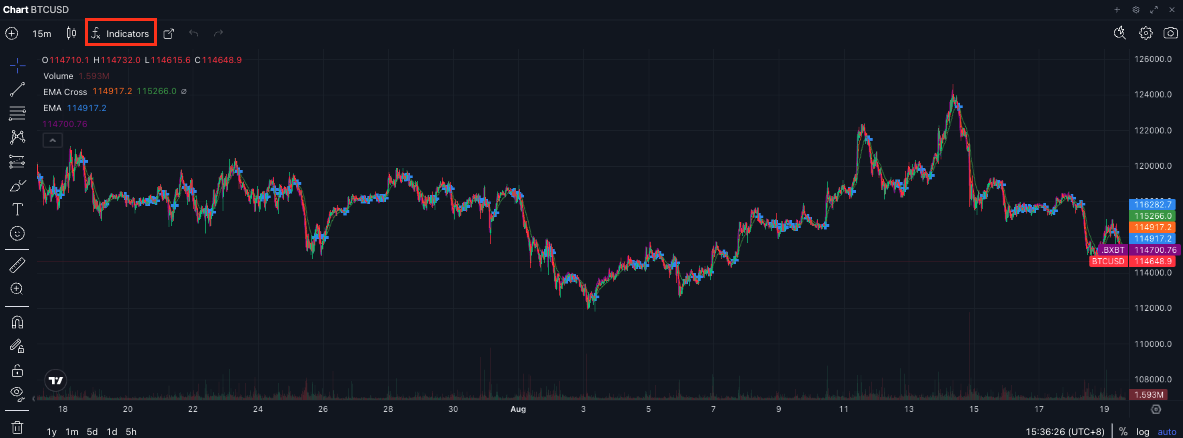Click the 15:36:26 (UTC+8) timezone label

pyautogui.click(x=1067, y=432)
